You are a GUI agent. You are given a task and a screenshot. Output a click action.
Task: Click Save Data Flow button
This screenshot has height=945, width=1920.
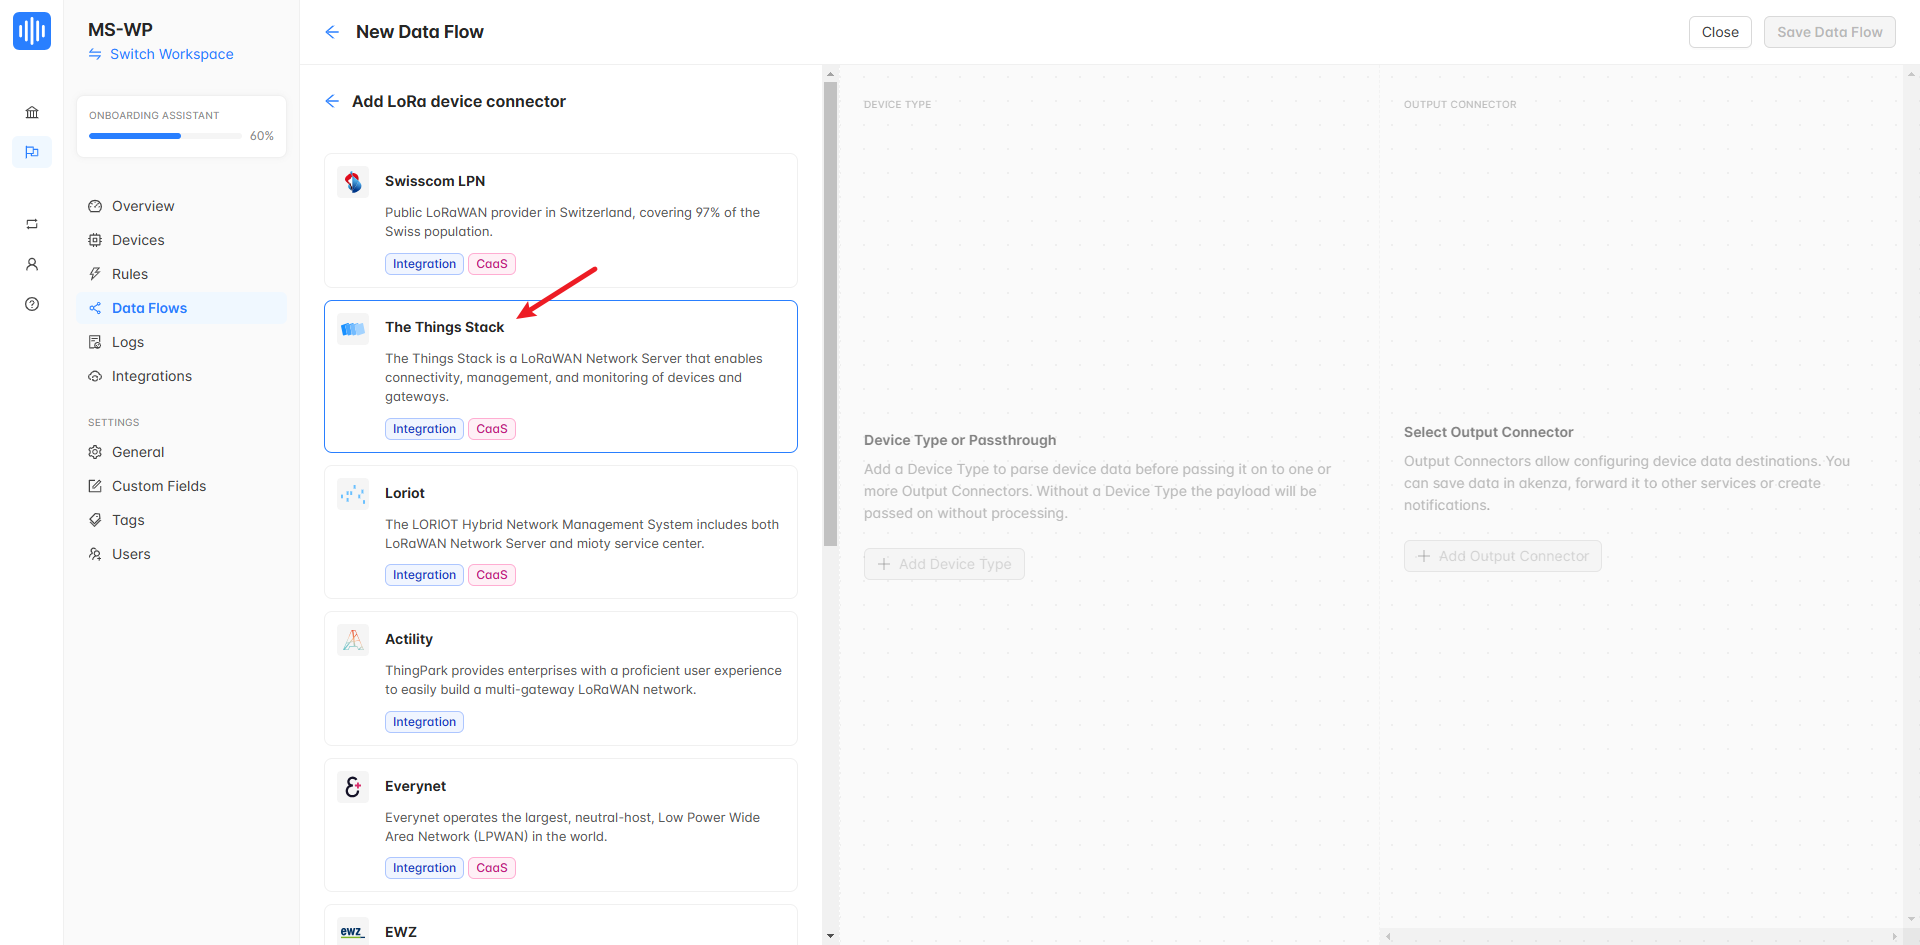point(1829,32)
